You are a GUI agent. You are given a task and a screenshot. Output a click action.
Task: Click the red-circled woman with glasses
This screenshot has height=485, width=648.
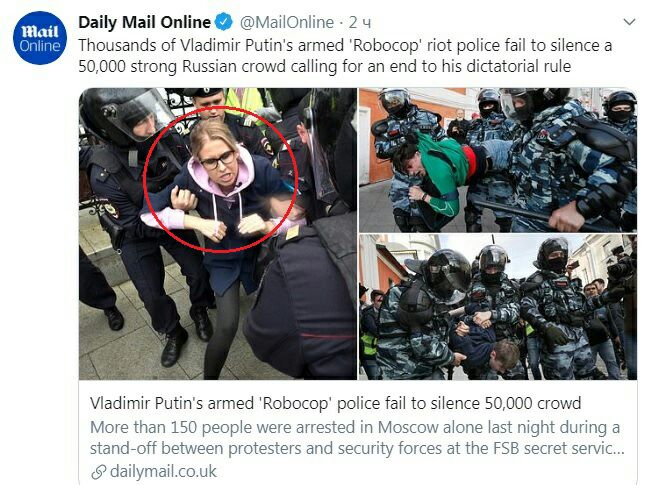point(220,179)
